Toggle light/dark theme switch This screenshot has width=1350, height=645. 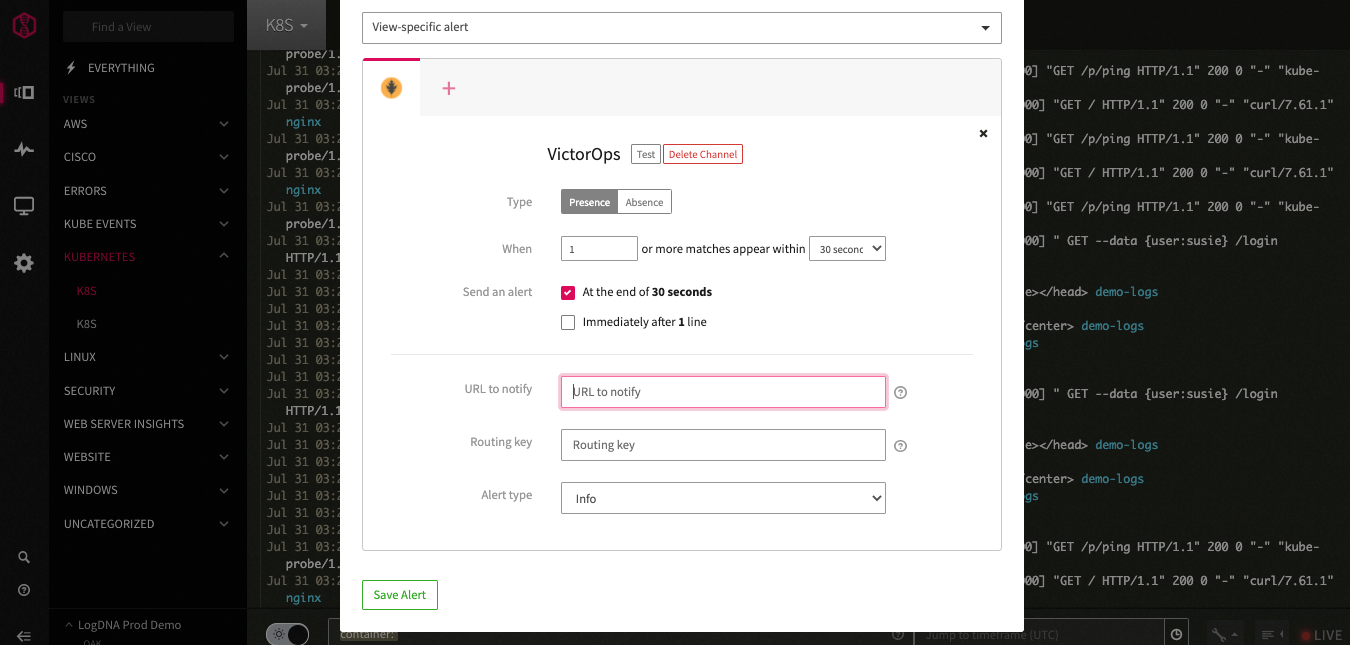288,634
